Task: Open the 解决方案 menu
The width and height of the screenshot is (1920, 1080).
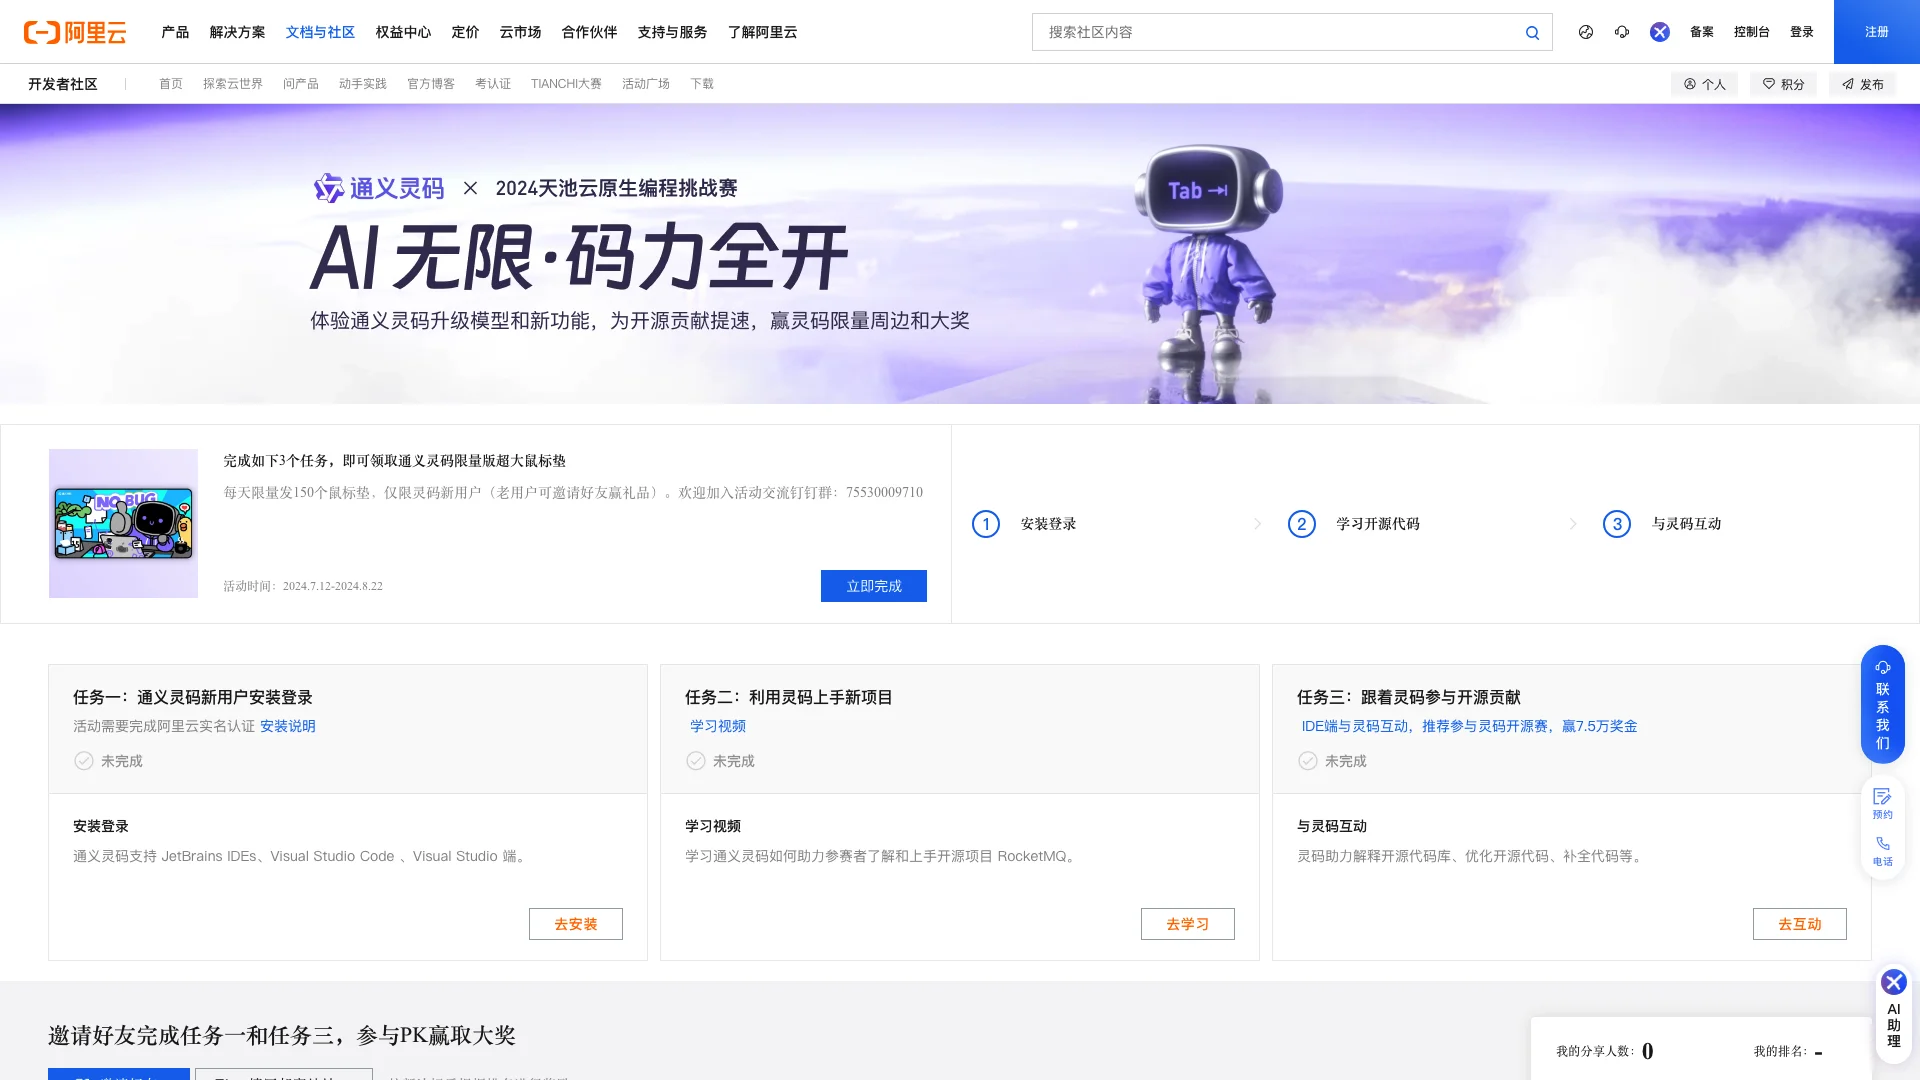Action: click(x=237, y=32)
